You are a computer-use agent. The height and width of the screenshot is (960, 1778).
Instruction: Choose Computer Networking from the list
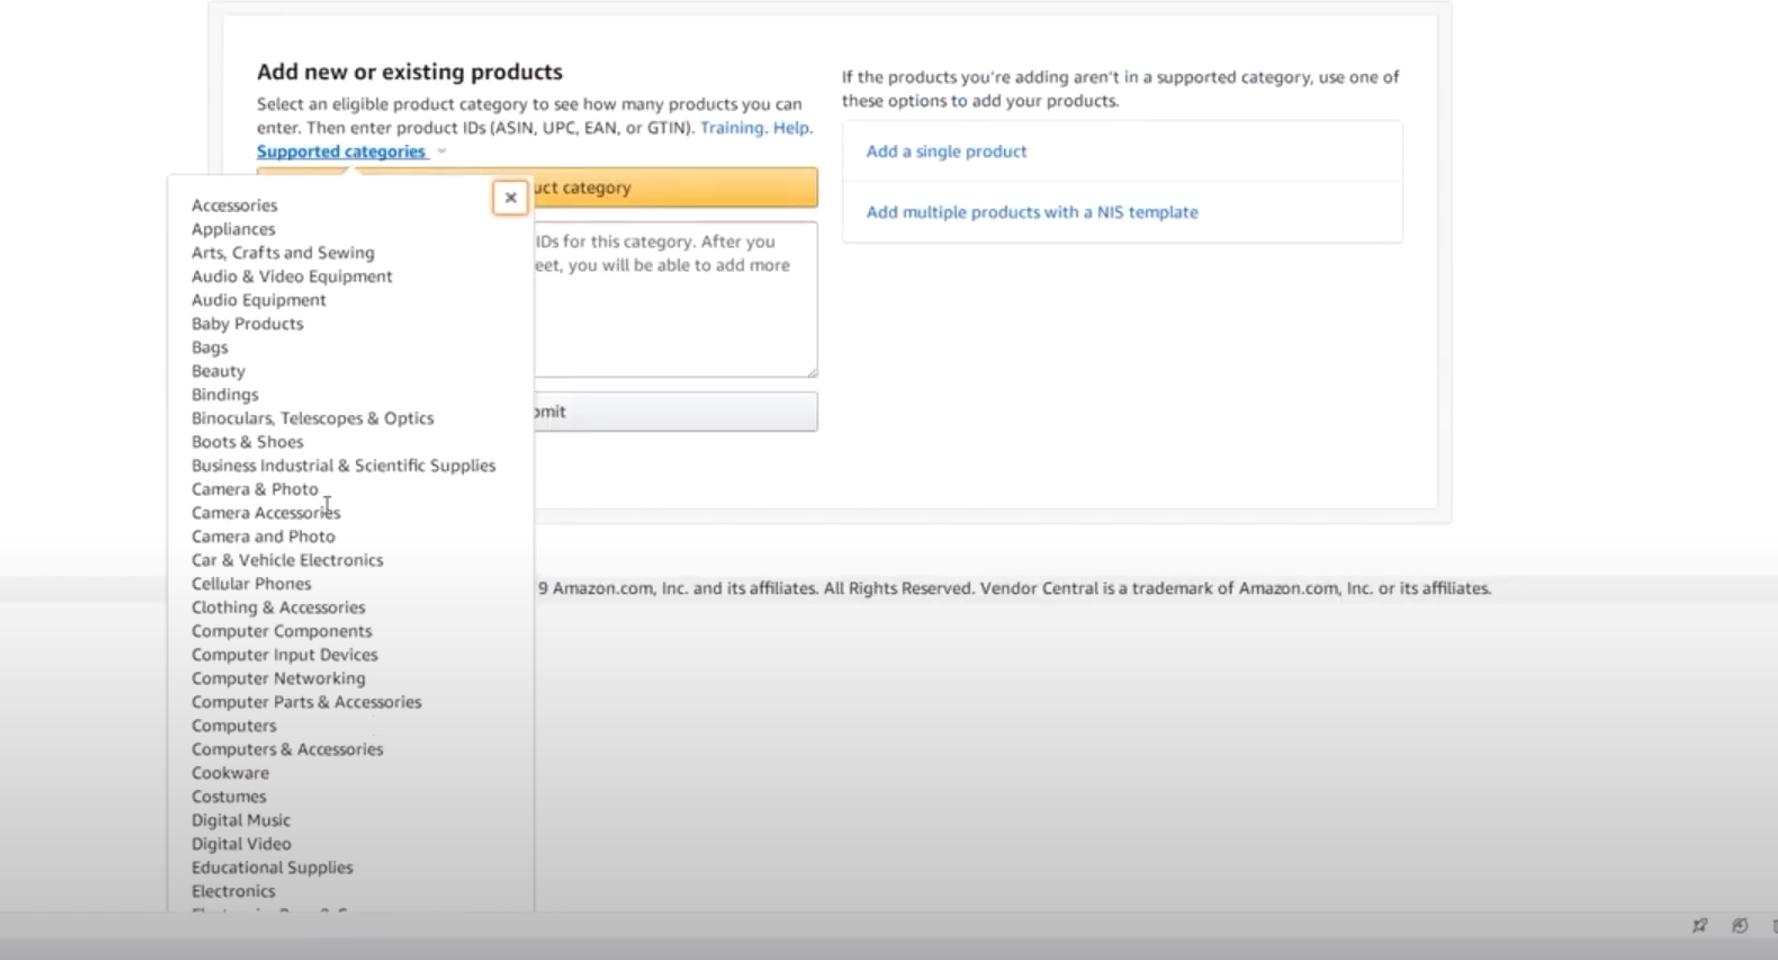pos(278,679)
